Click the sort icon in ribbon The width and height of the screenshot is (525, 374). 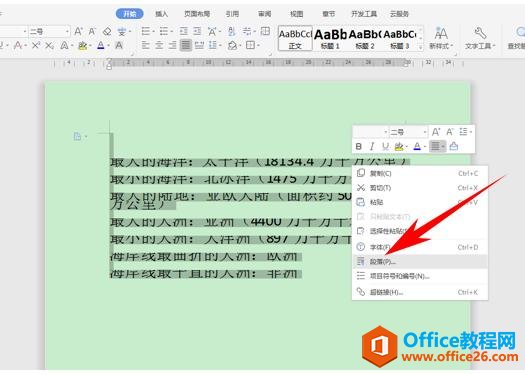point(231,32)
